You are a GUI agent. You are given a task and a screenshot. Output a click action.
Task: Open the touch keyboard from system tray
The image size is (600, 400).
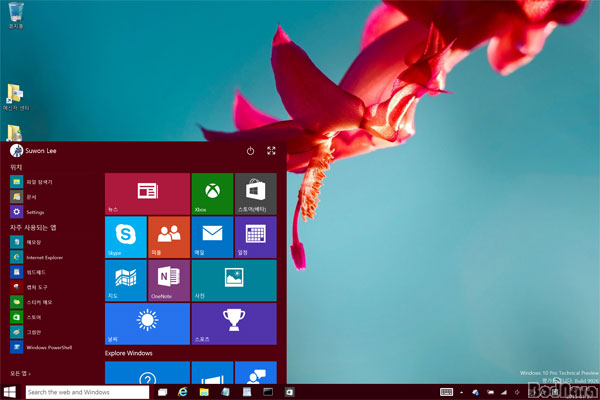[x=446, y=392]
